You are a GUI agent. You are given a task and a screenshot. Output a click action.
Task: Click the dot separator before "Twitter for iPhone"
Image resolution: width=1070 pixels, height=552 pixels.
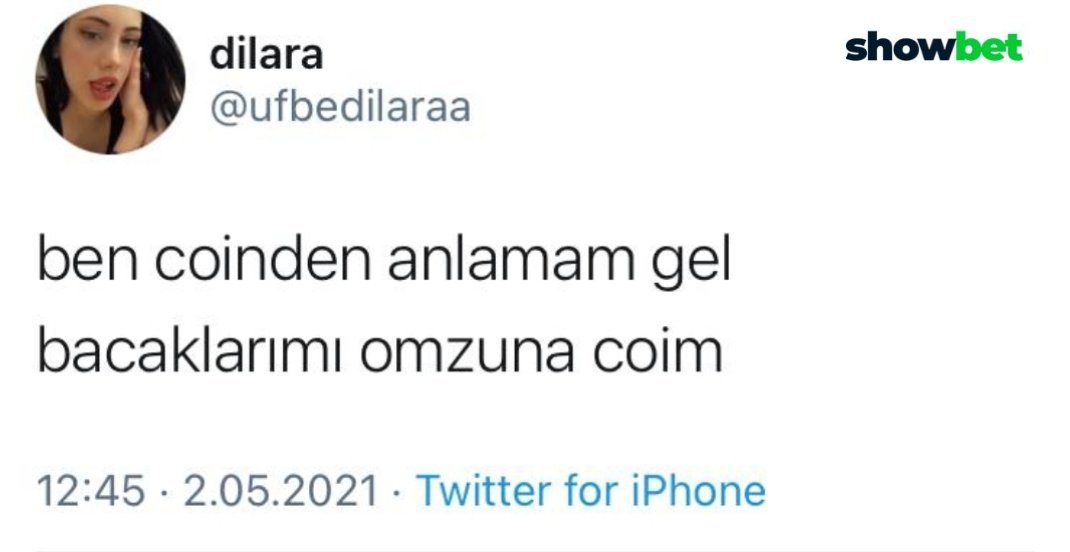(x=396, y=491)
